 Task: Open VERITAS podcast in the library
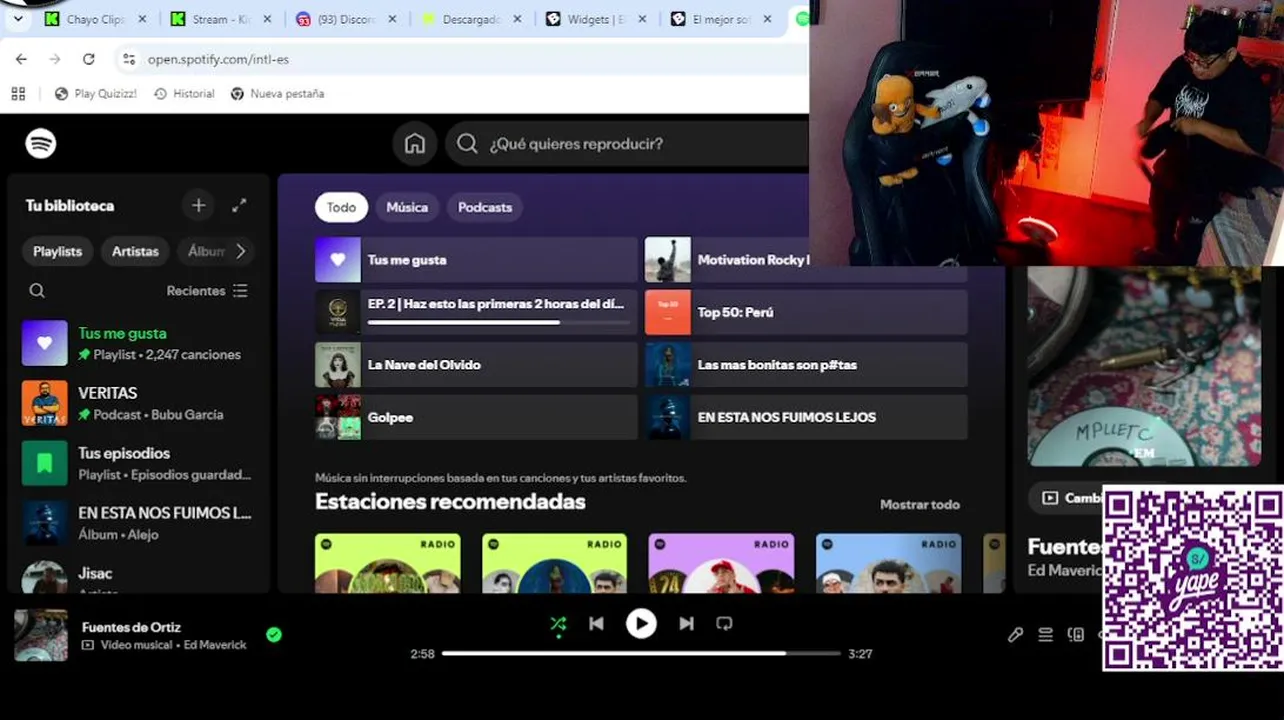click(x=138, y=403)
